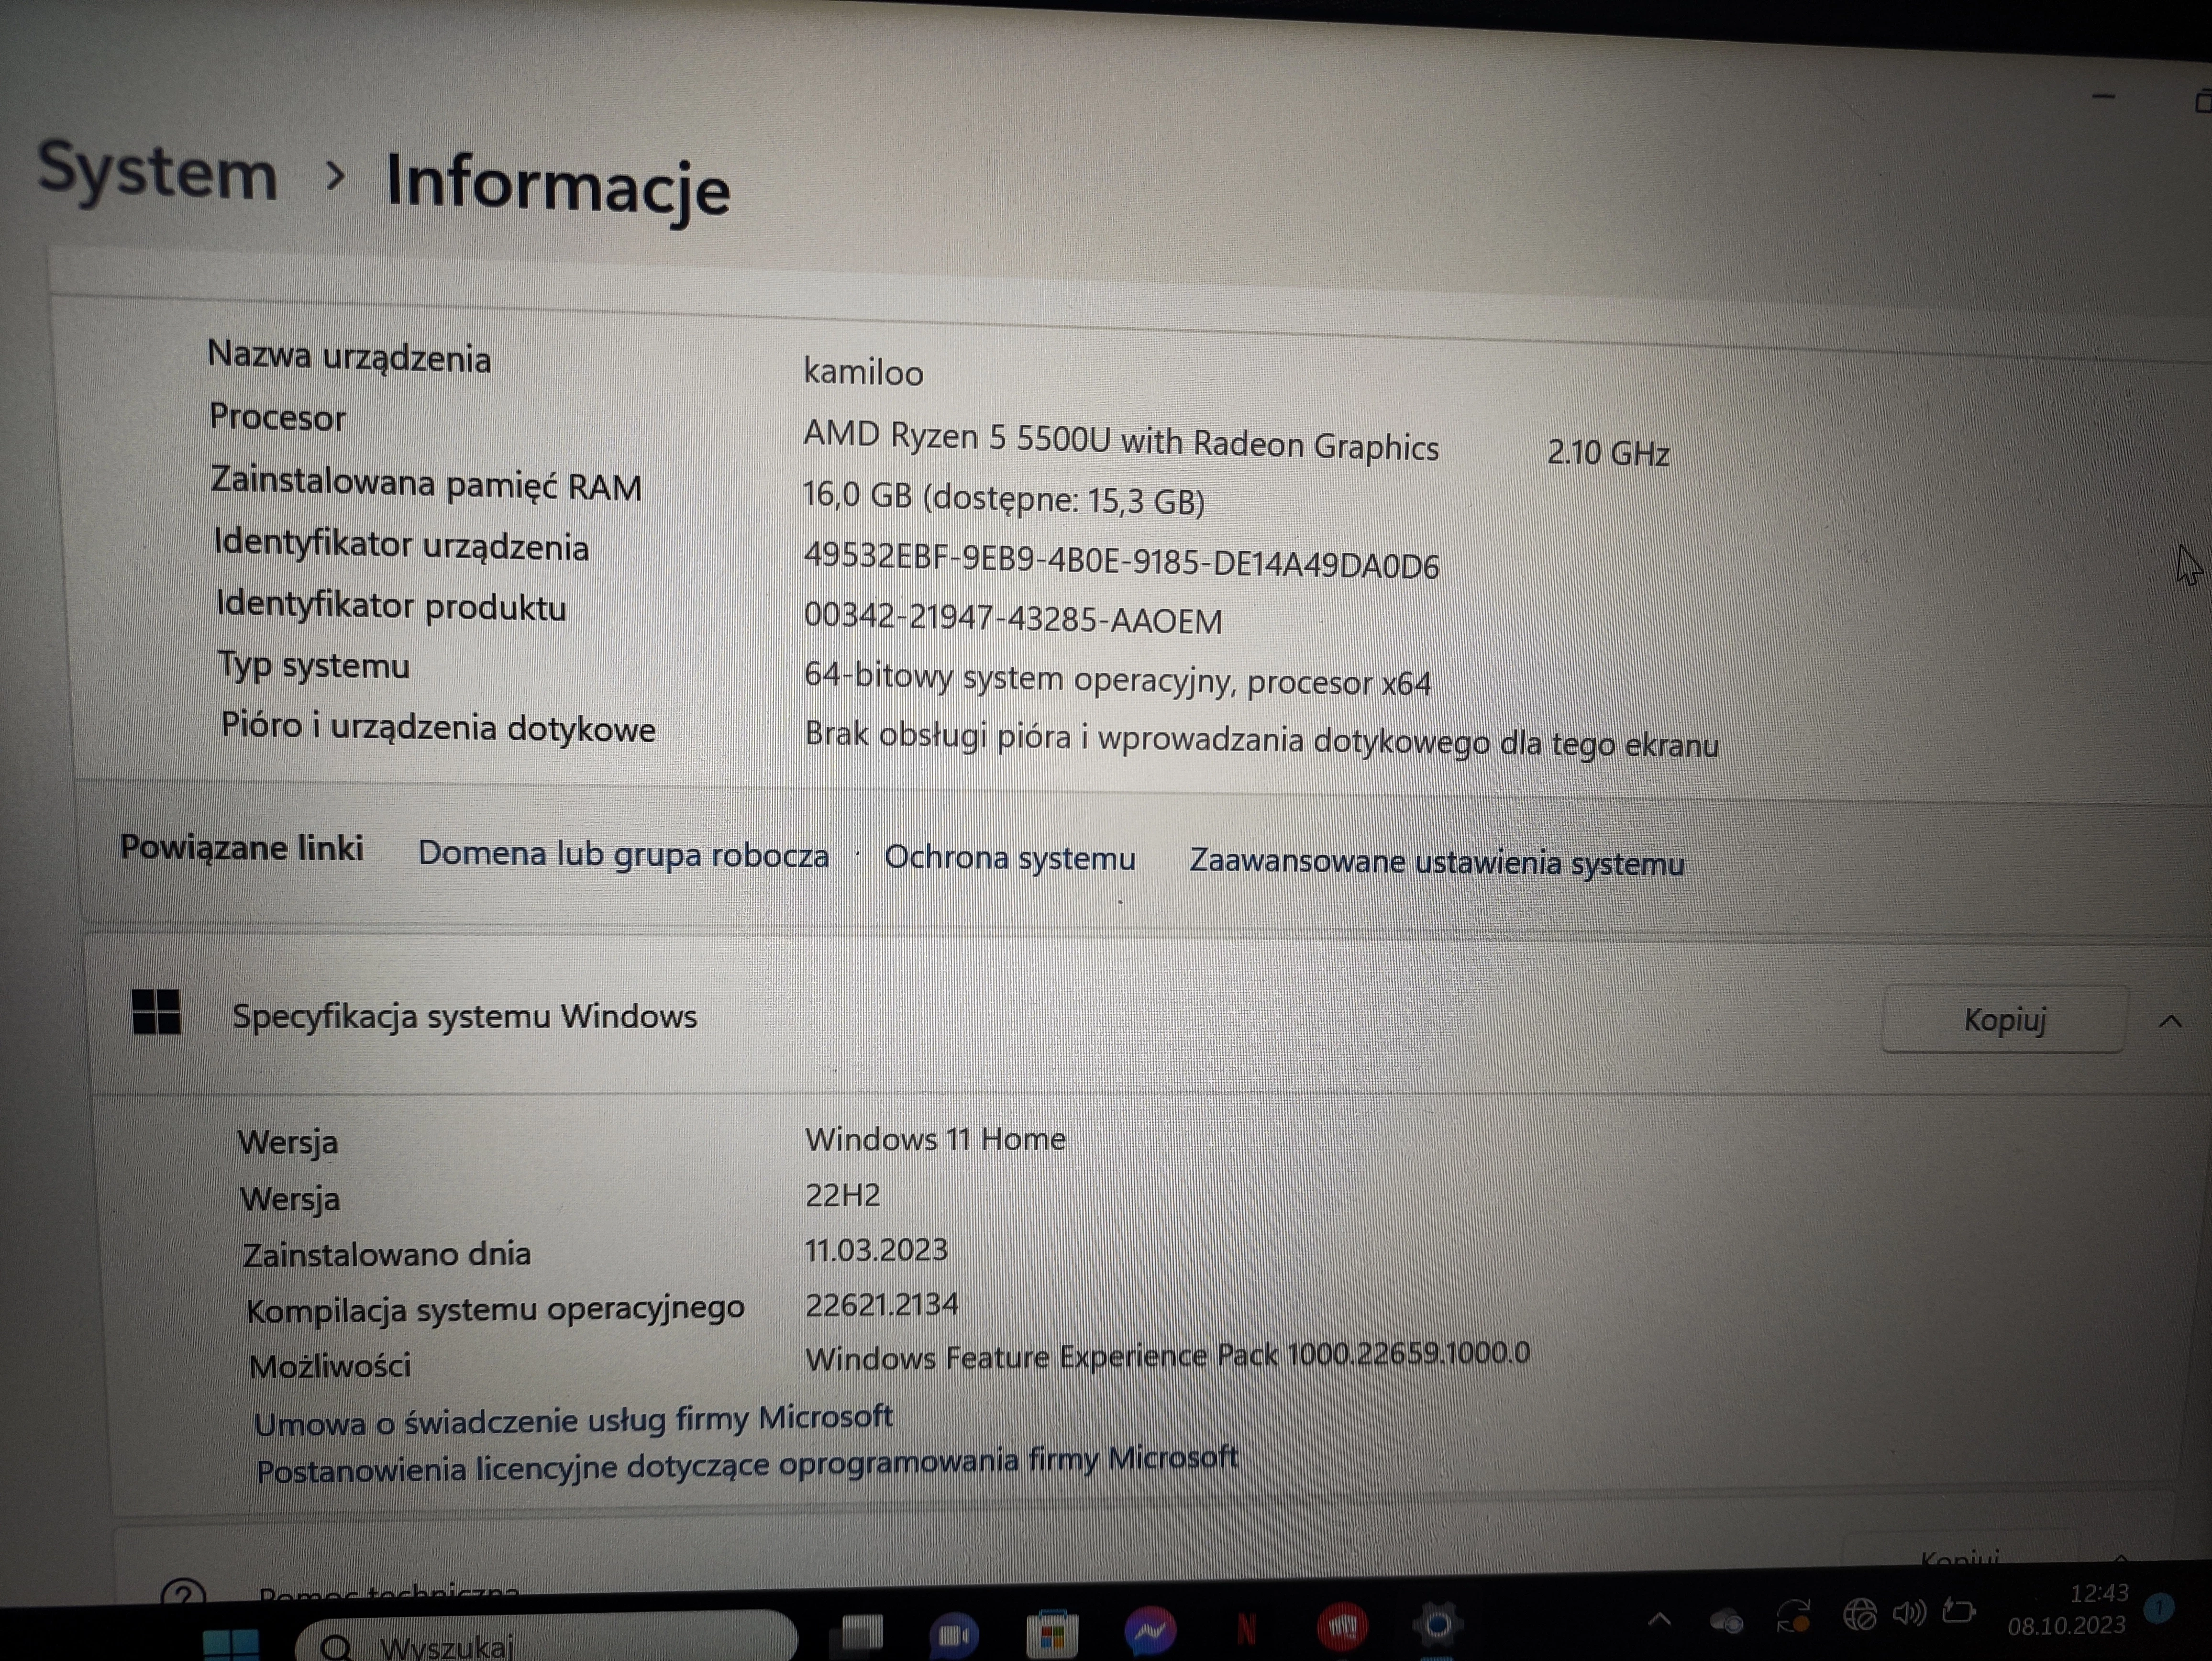Select Windows 11 Home edition value
The image size is (2212, 1661).
(x=935, y=1139)
